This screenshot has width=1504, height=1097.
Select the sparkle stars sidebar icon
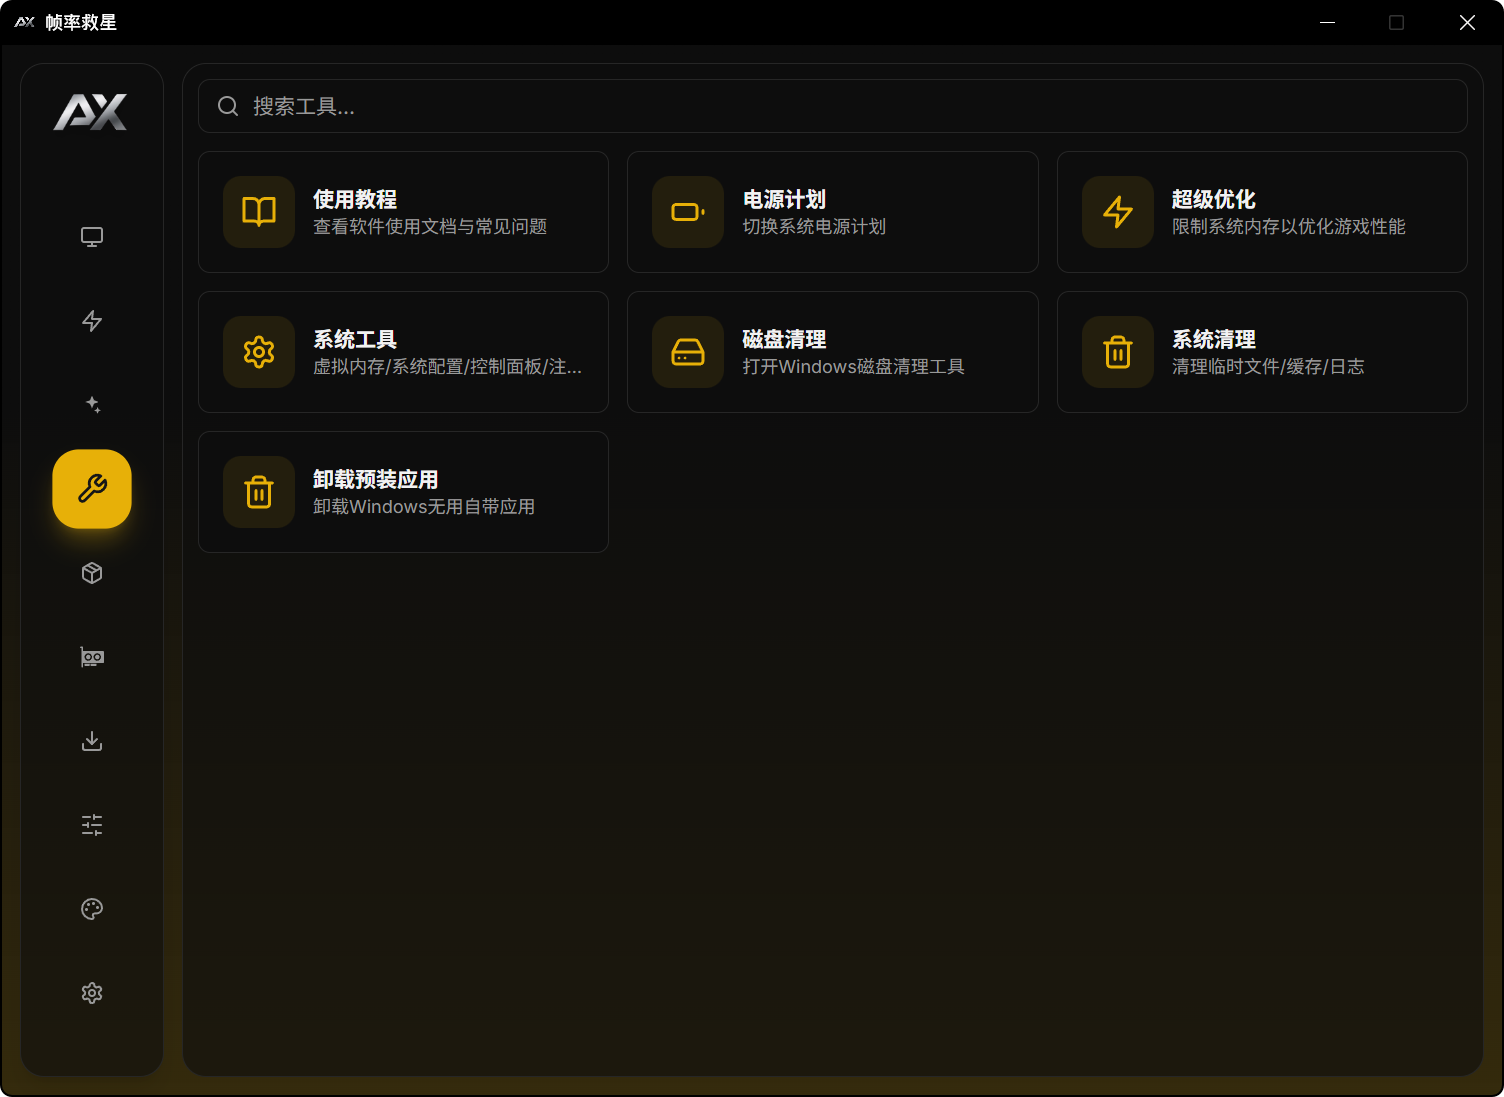(92, 405)
